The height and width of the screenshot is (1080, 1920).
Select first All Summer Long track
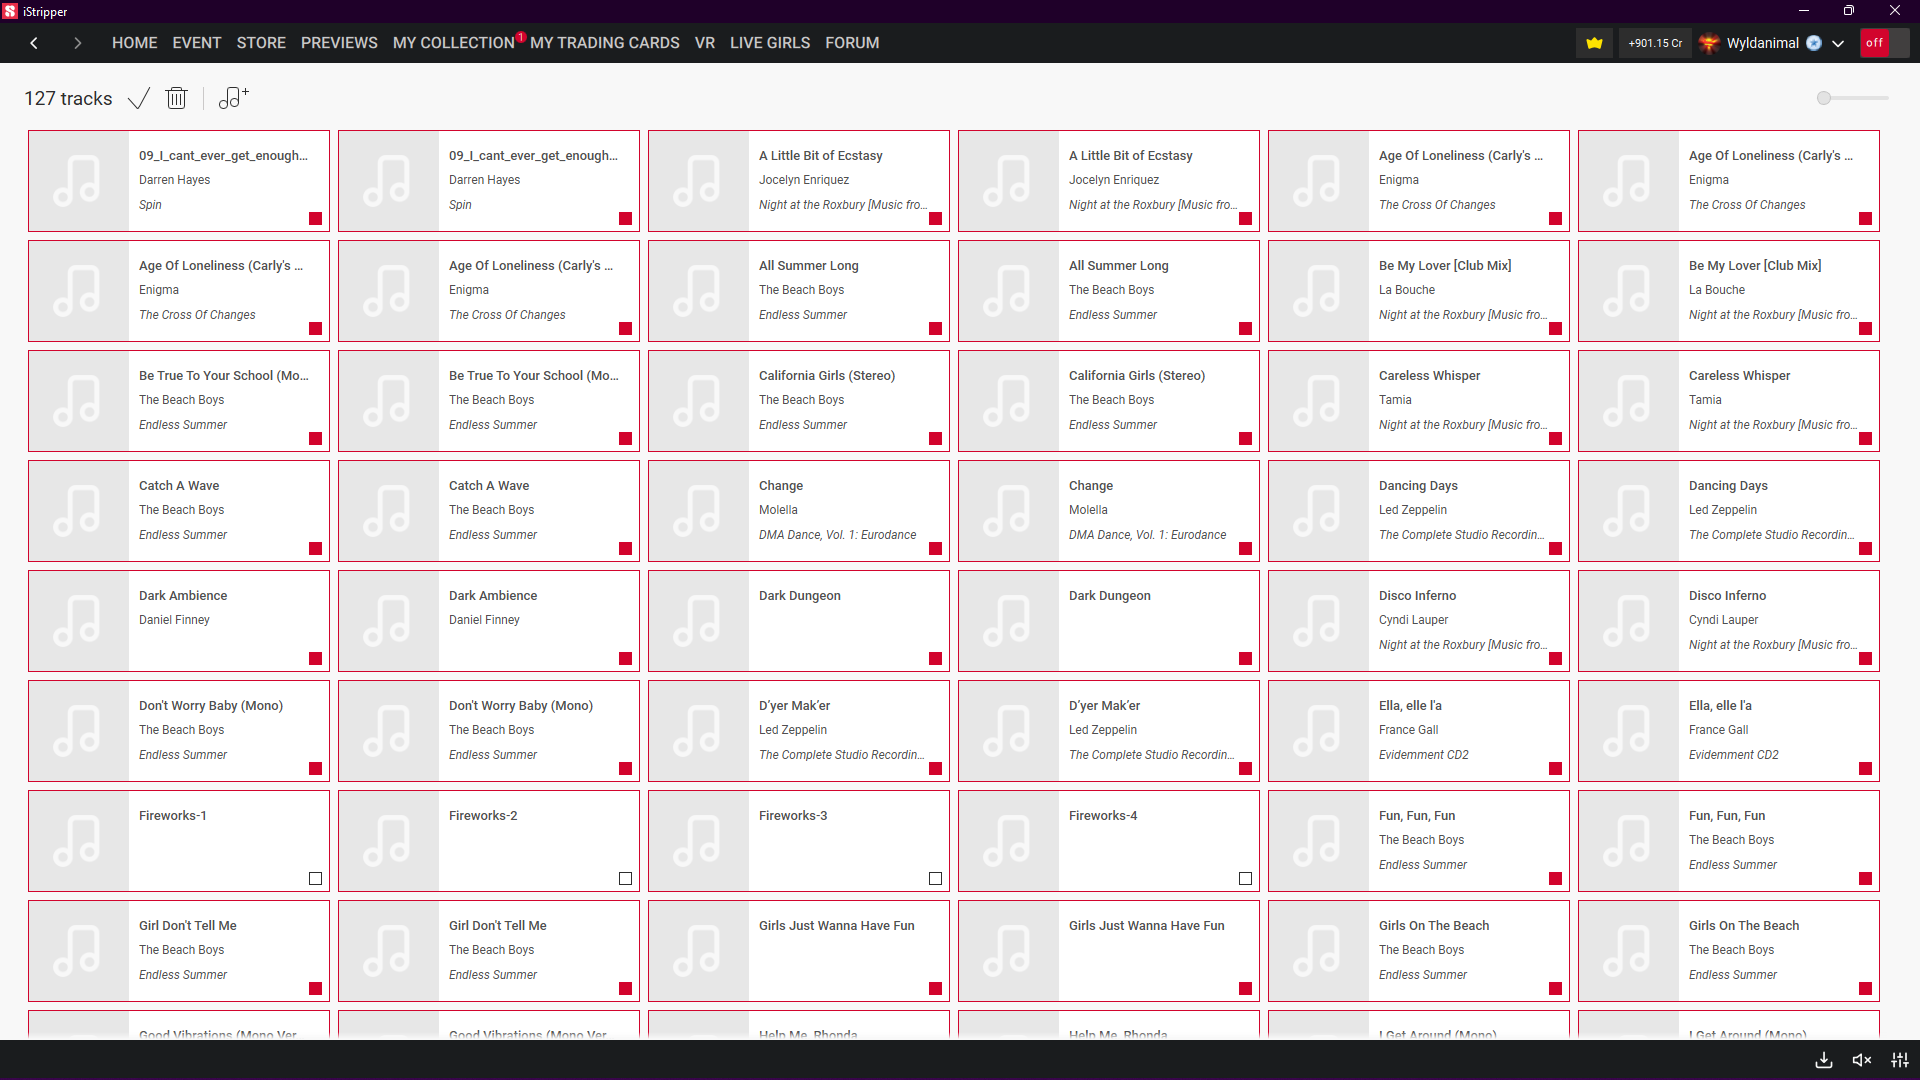point(799,291)
